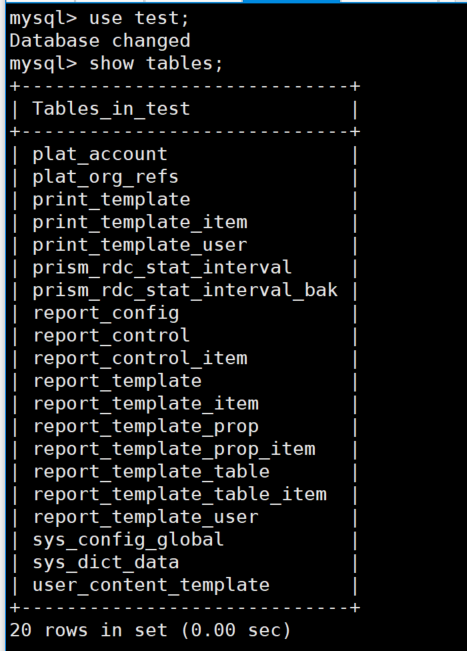Screen dimensions: 467x651
Task: Click the '20 rows in set' result line
Action: pos(150,630)
